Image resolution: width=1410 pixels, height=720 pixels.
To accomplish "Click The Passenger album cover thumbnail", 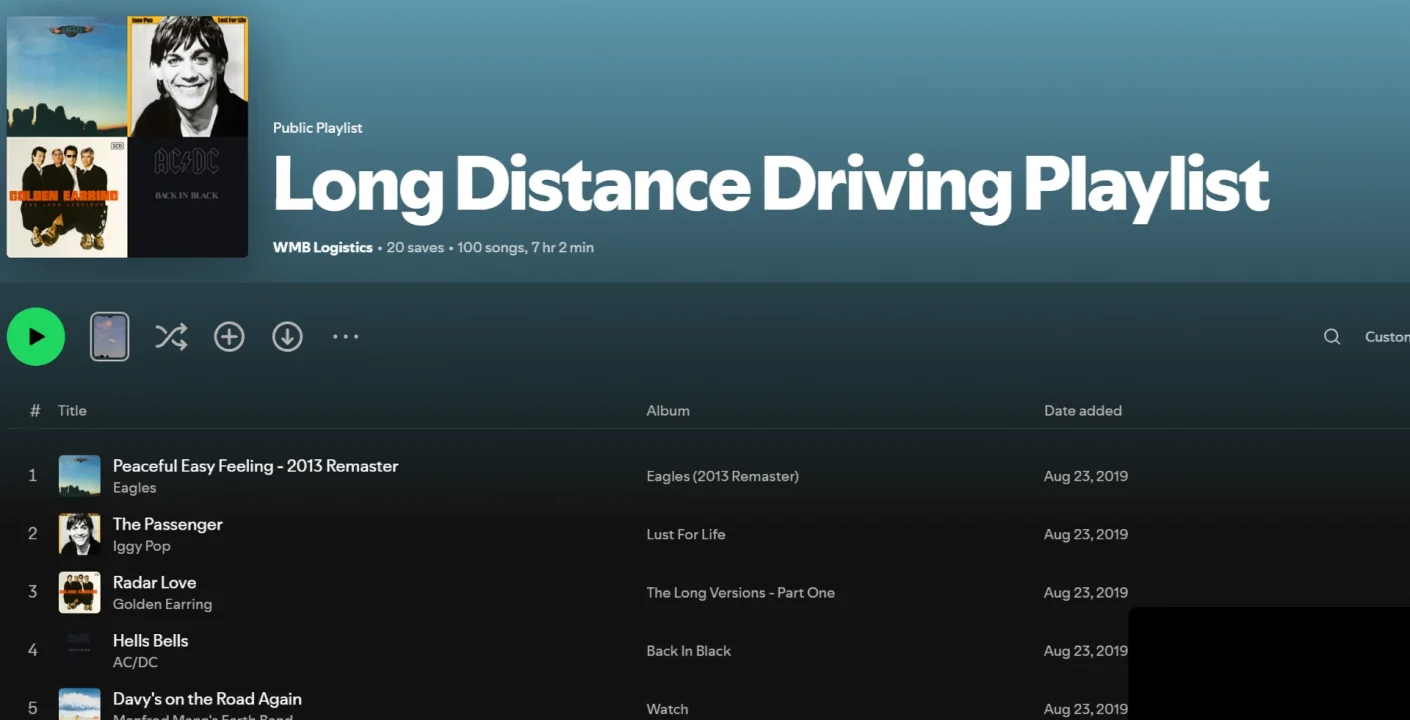I will [x=79, y=534].
